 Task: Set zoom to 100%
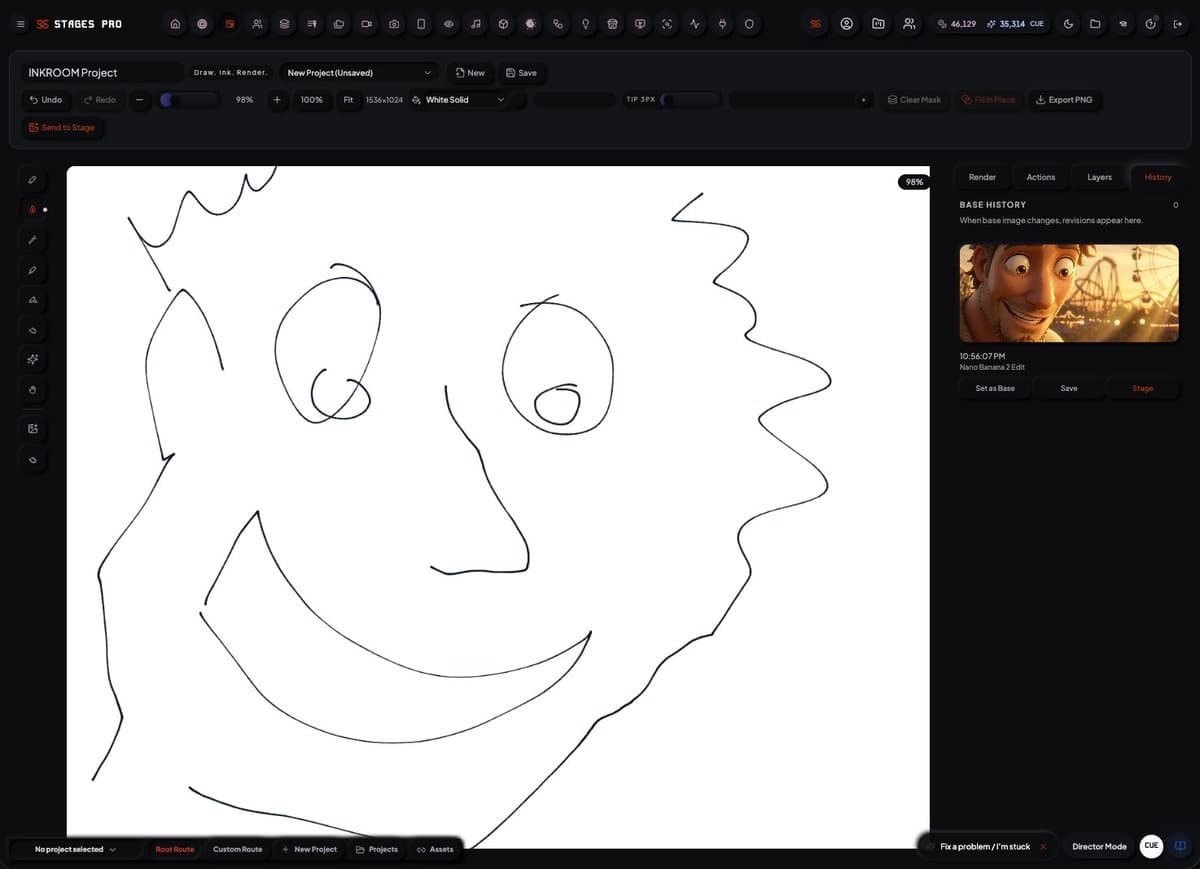pos(312,100)
